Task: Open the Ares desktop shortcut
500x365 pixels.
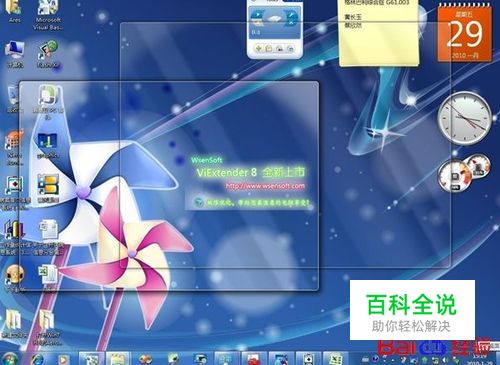Action: (x=15, y=10)
